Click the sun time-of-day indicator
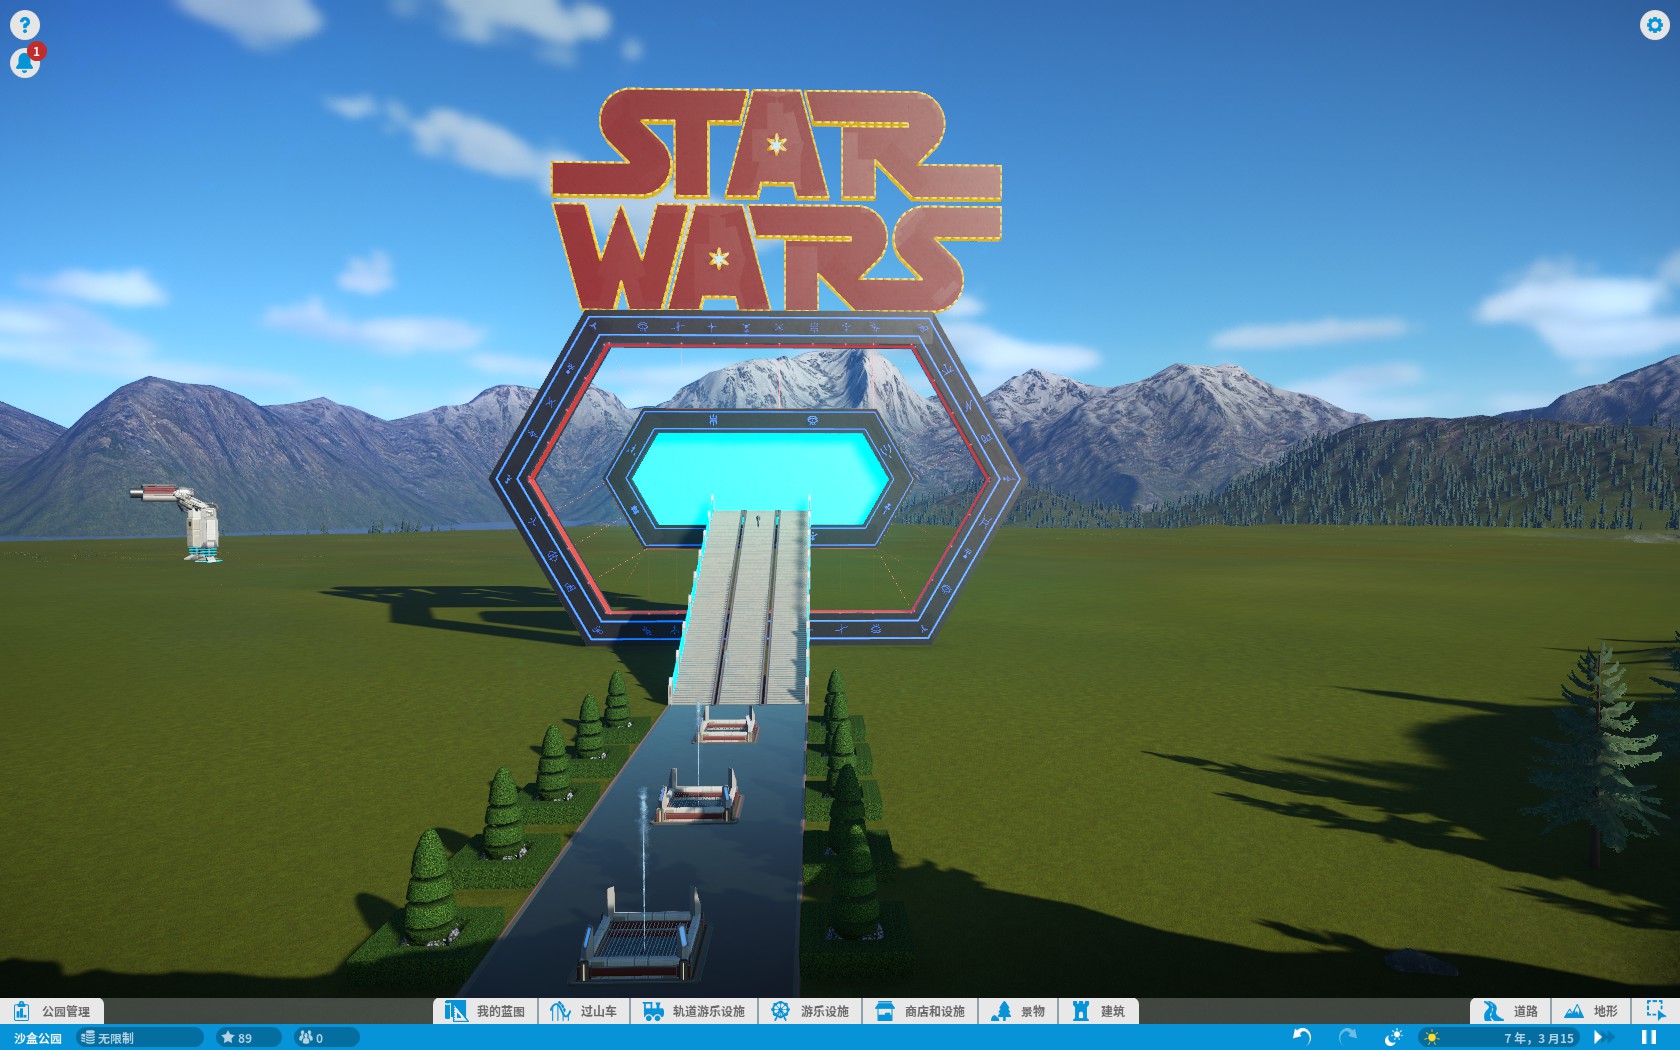 1432,1038
